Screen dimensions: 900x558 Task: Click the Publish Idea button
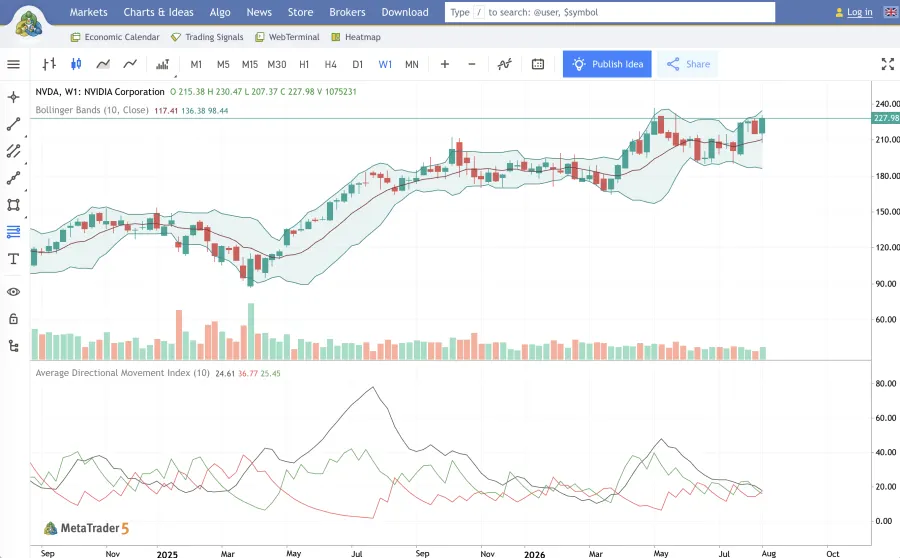(x=607, y=64)
